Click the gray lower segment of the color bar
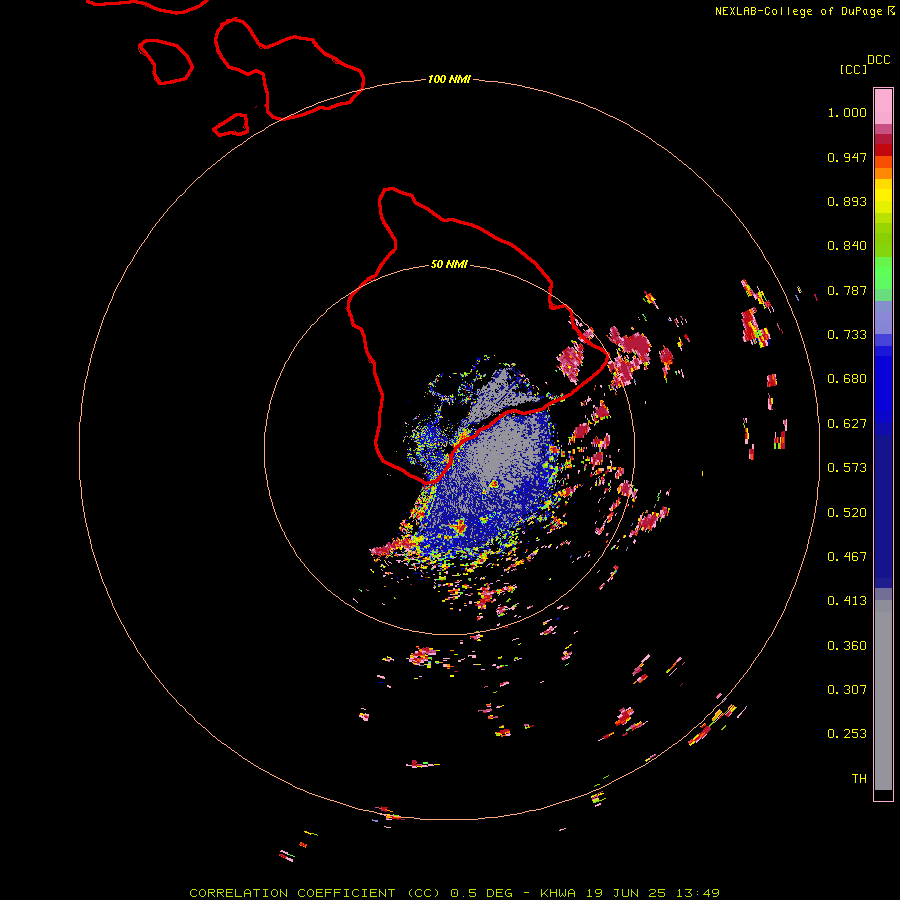The width and height of the screenshot is (900, 900). click(x=883, y=695)
